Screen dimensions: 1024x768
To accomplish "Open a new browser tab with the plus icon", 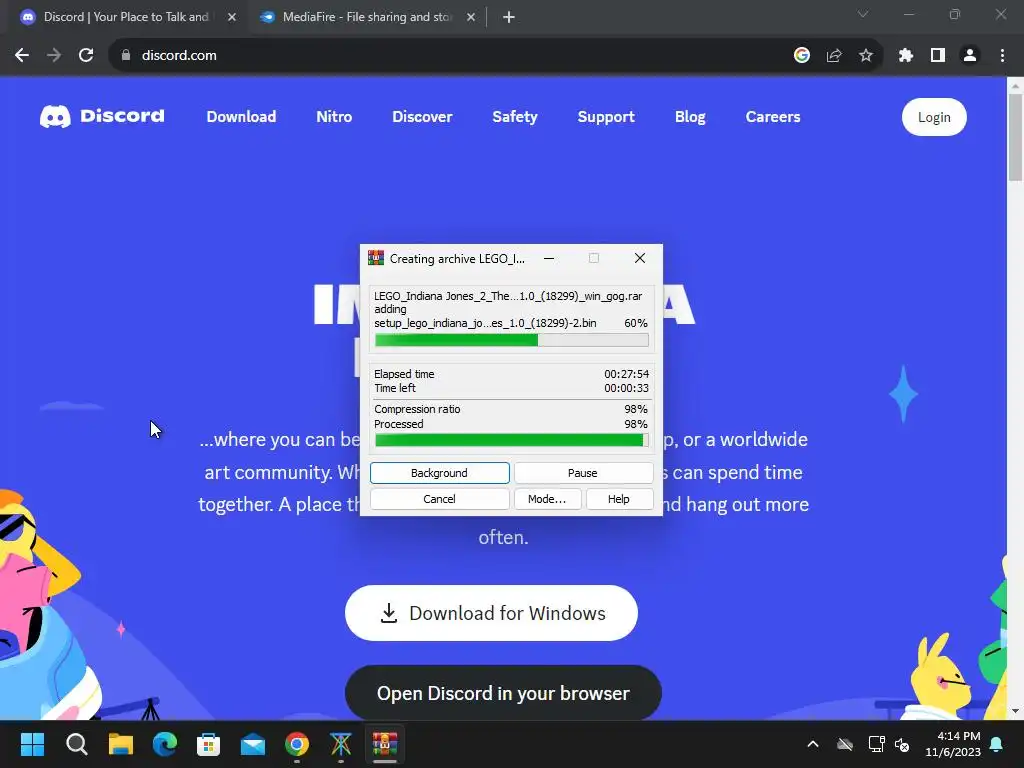I will 509,17.
